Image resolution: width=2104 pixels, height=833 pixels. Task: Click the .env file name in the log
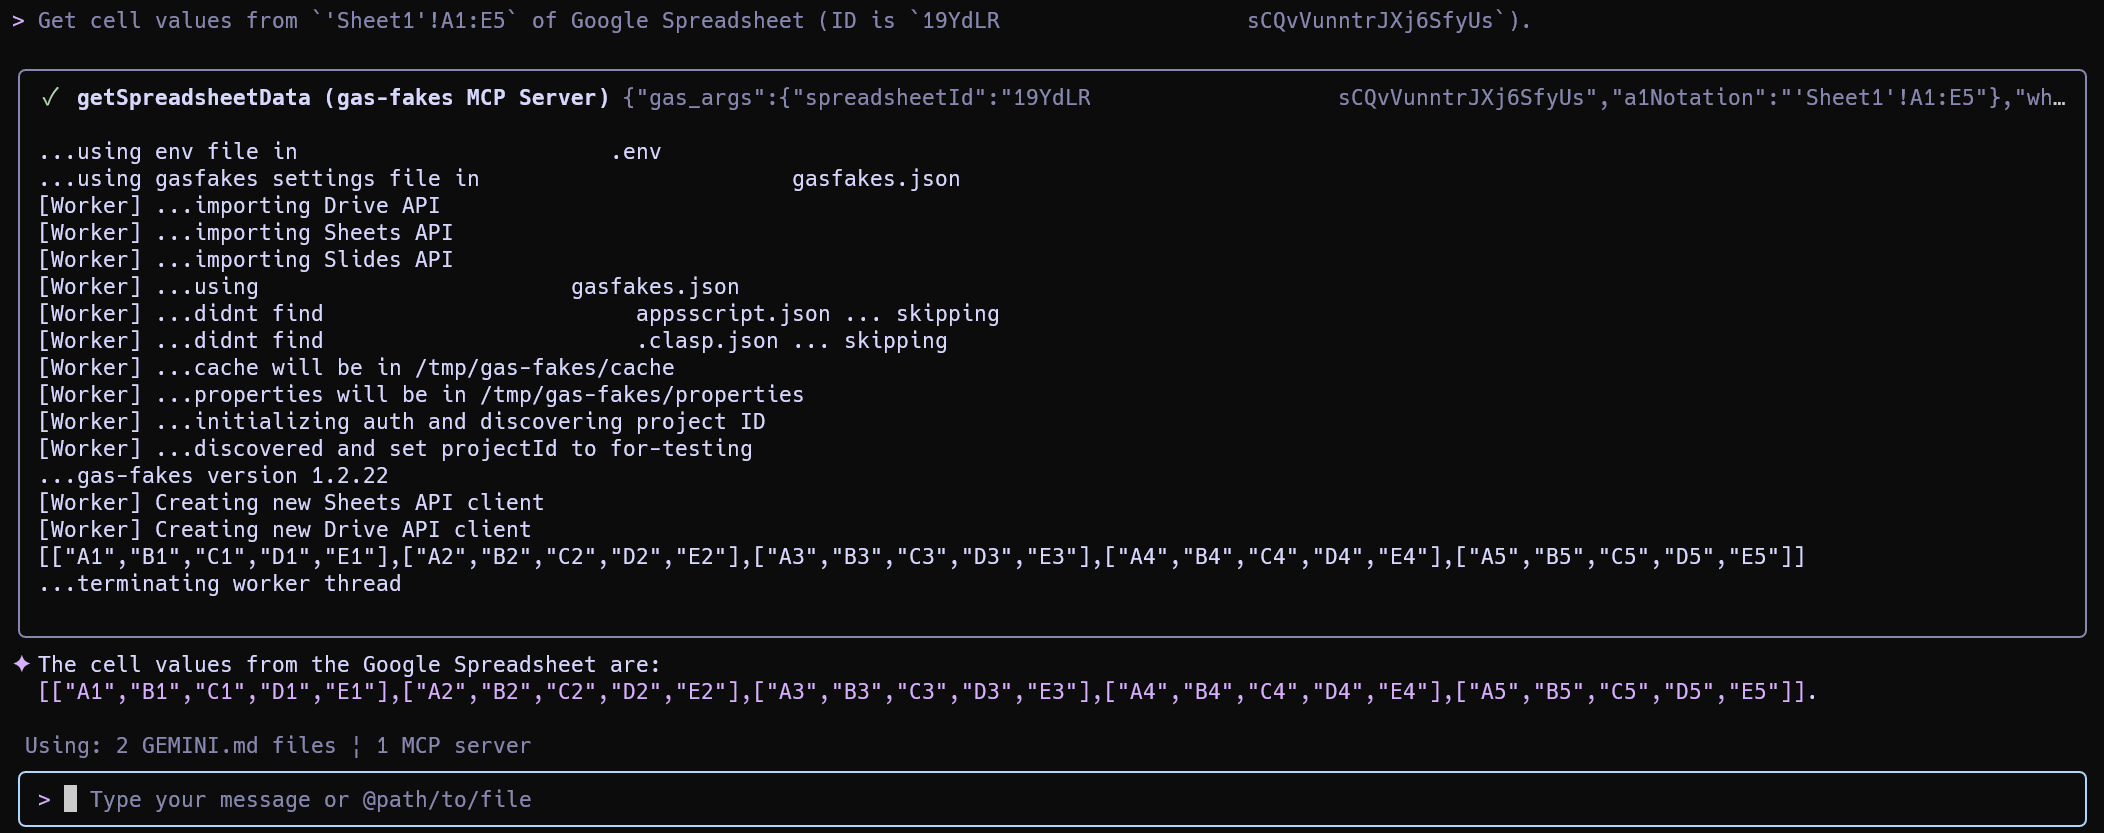click(636, 152)
